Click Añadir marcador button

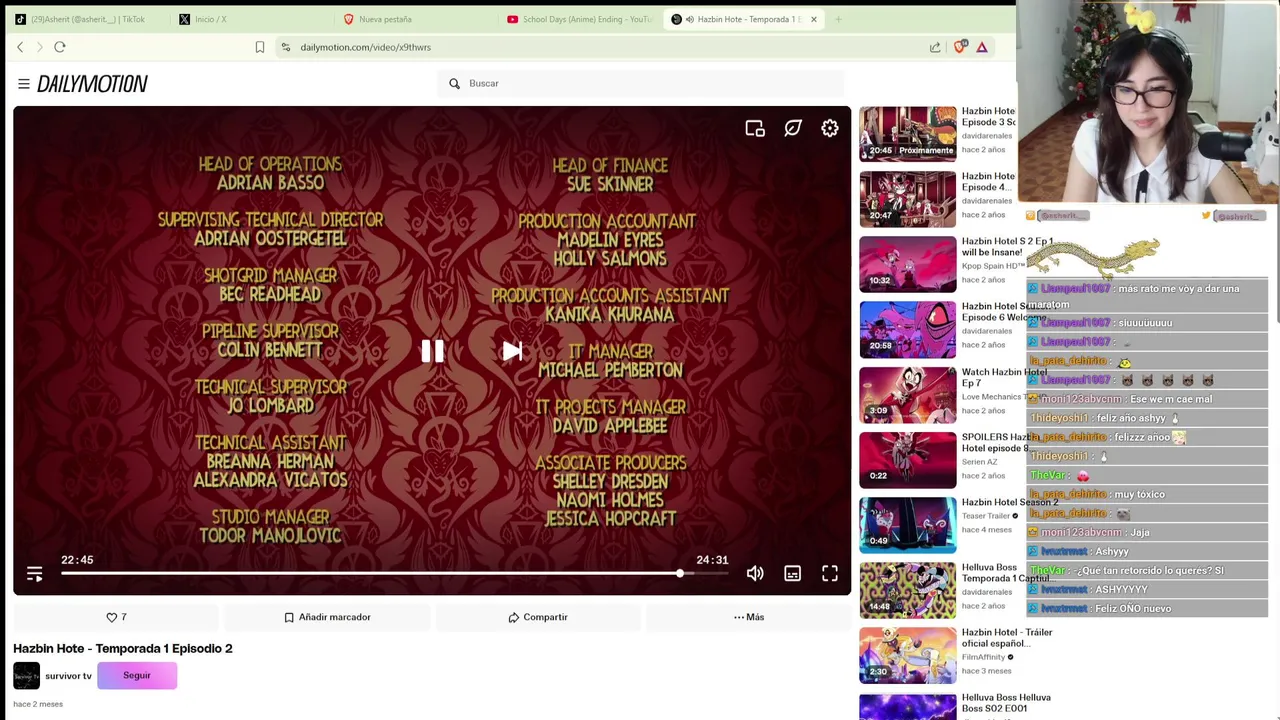tap(327, 617)
